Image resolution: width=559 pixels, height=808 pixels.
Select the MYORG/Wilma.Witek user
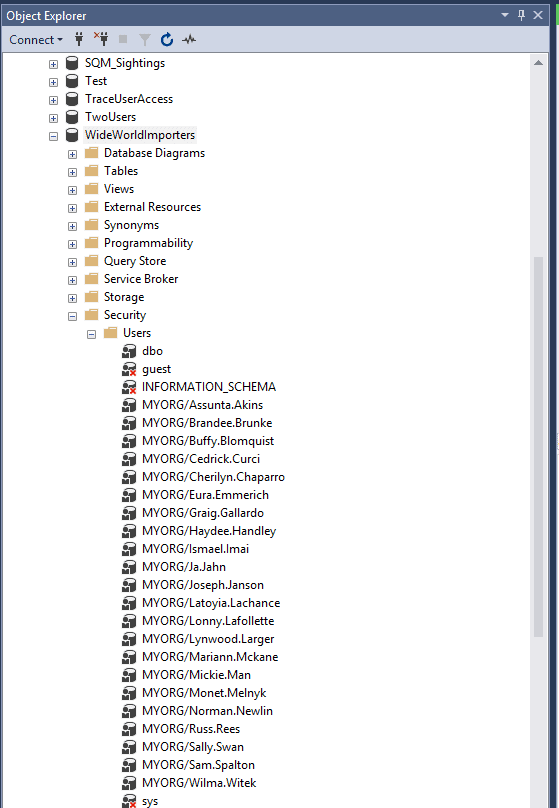(199, 783)
